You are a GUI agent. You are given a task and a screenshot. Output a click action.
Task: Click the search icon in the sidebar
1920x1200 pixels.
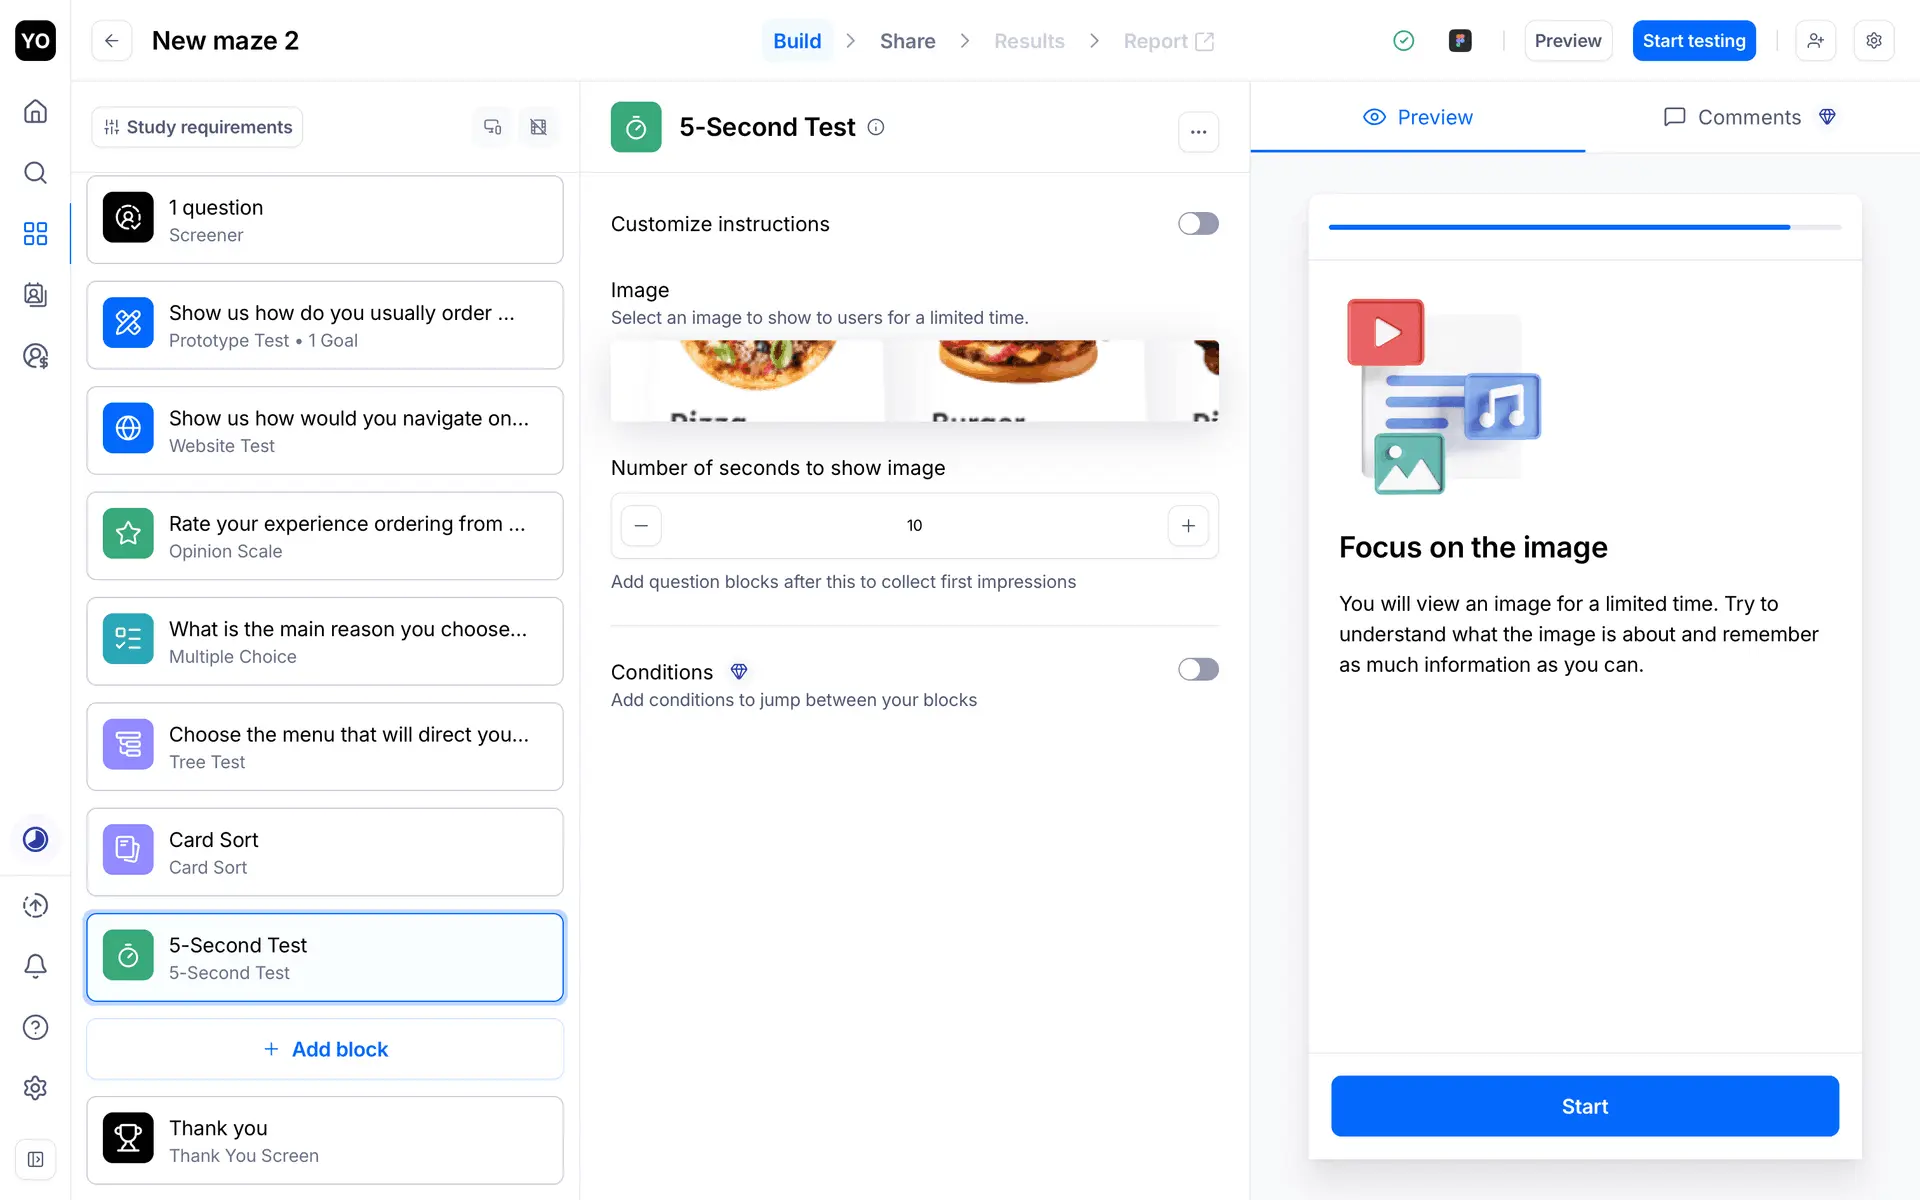35,173
